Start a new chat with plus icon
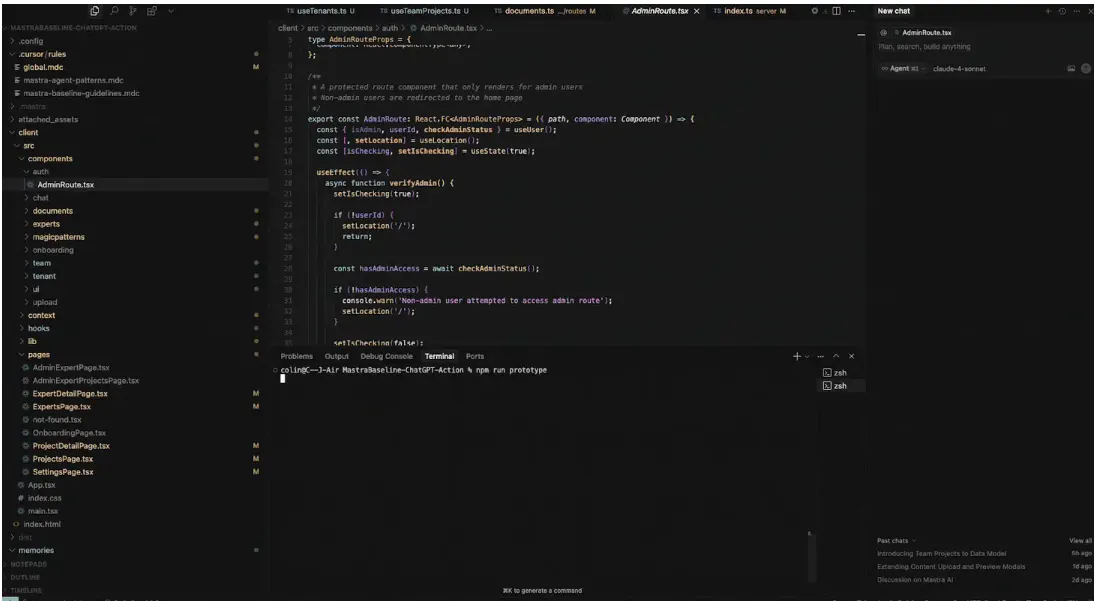1095x601 pixels. pyautogui.click(x=1048, y=11)
